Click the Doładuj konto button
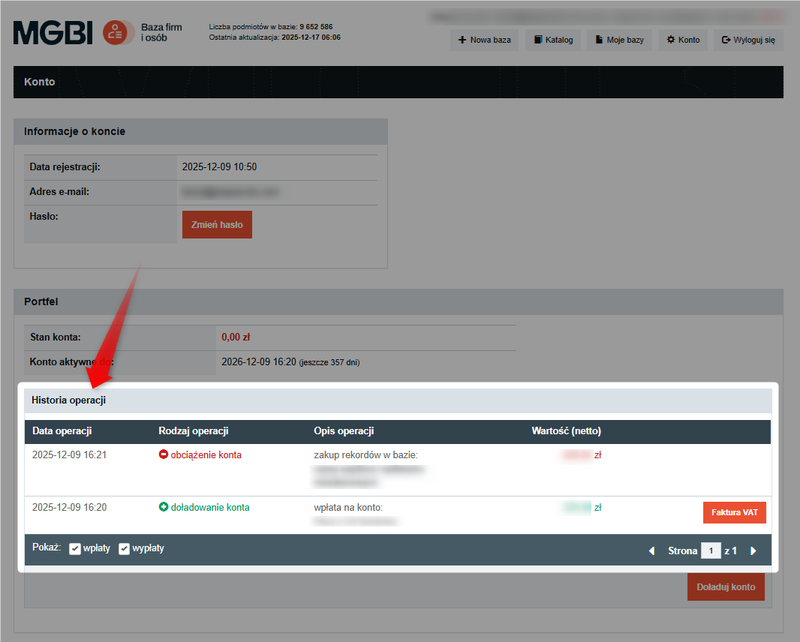 tap(726, 587)
